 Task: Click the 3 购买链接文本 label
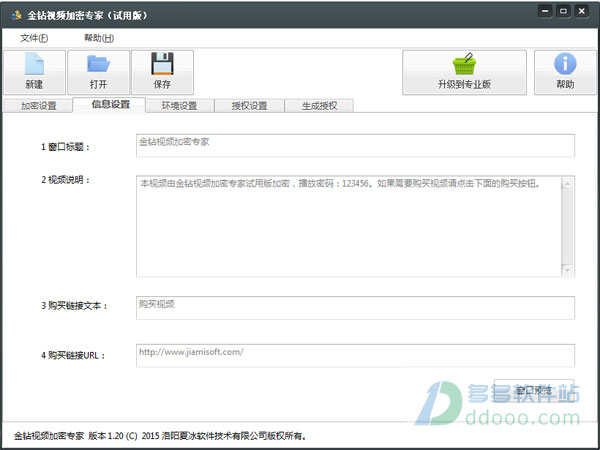pos(75,306)
